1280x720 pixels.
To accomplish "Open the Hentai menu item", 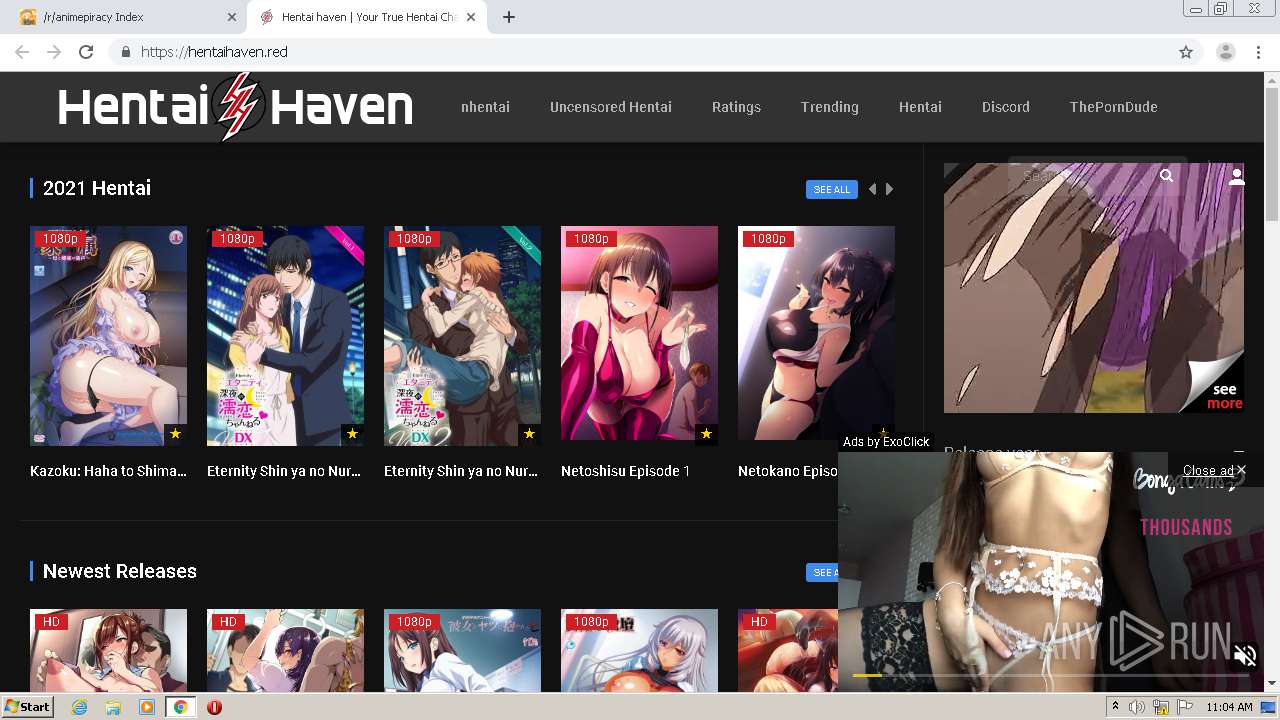I will point(920,107).
